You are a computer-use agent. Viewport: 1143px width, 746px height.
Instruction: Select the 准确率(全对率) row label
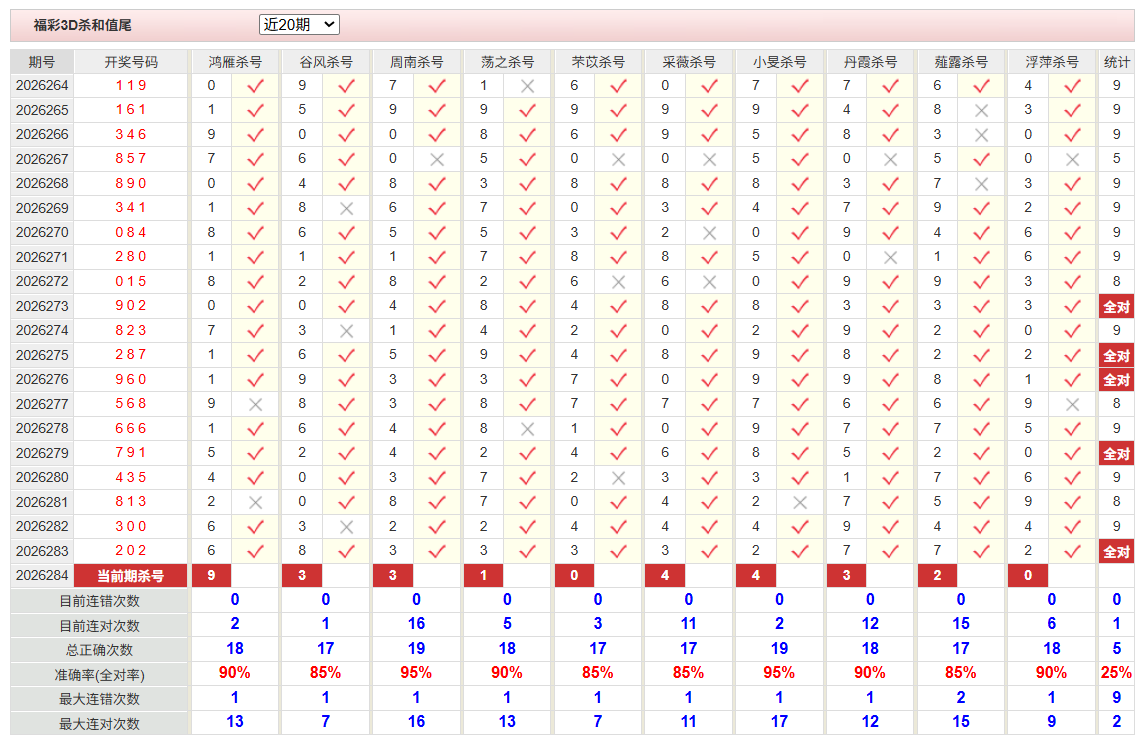(99, 675)
